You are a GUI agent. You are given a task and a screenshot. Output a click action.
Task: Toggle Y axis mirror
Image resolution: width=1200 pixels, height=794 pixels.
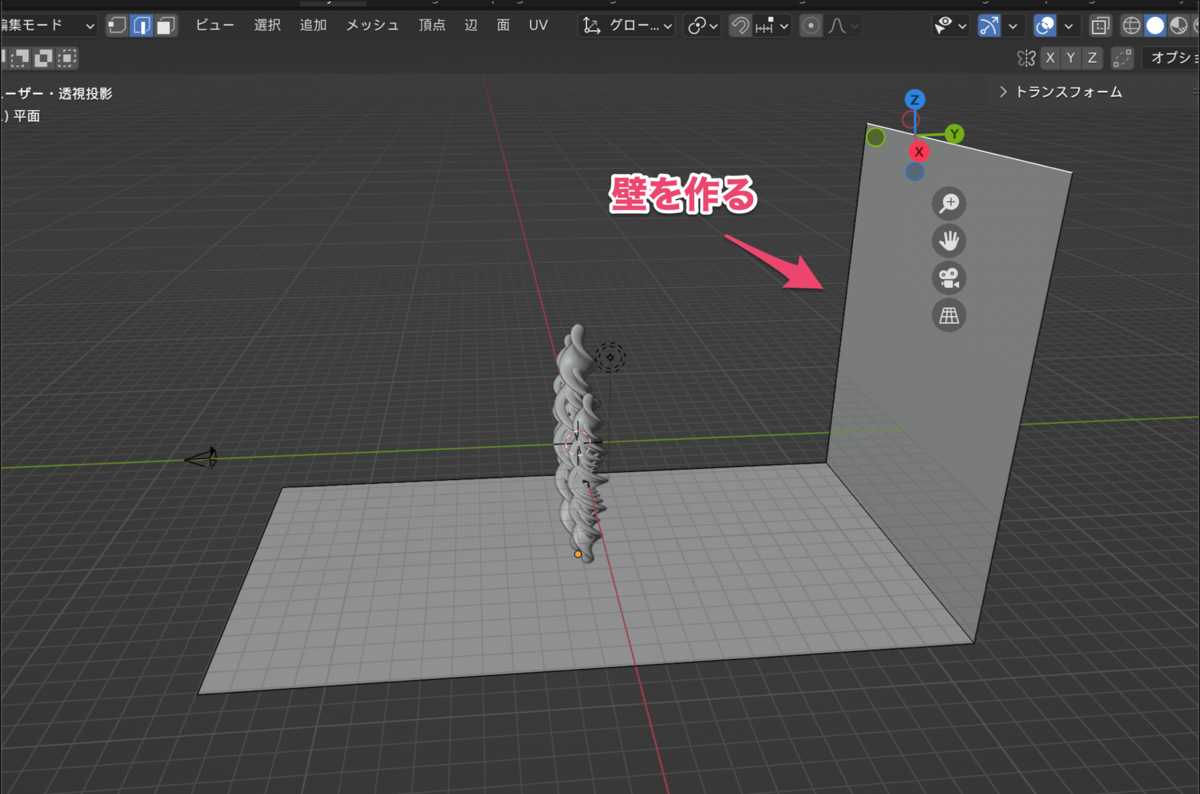click(1072, 58)
